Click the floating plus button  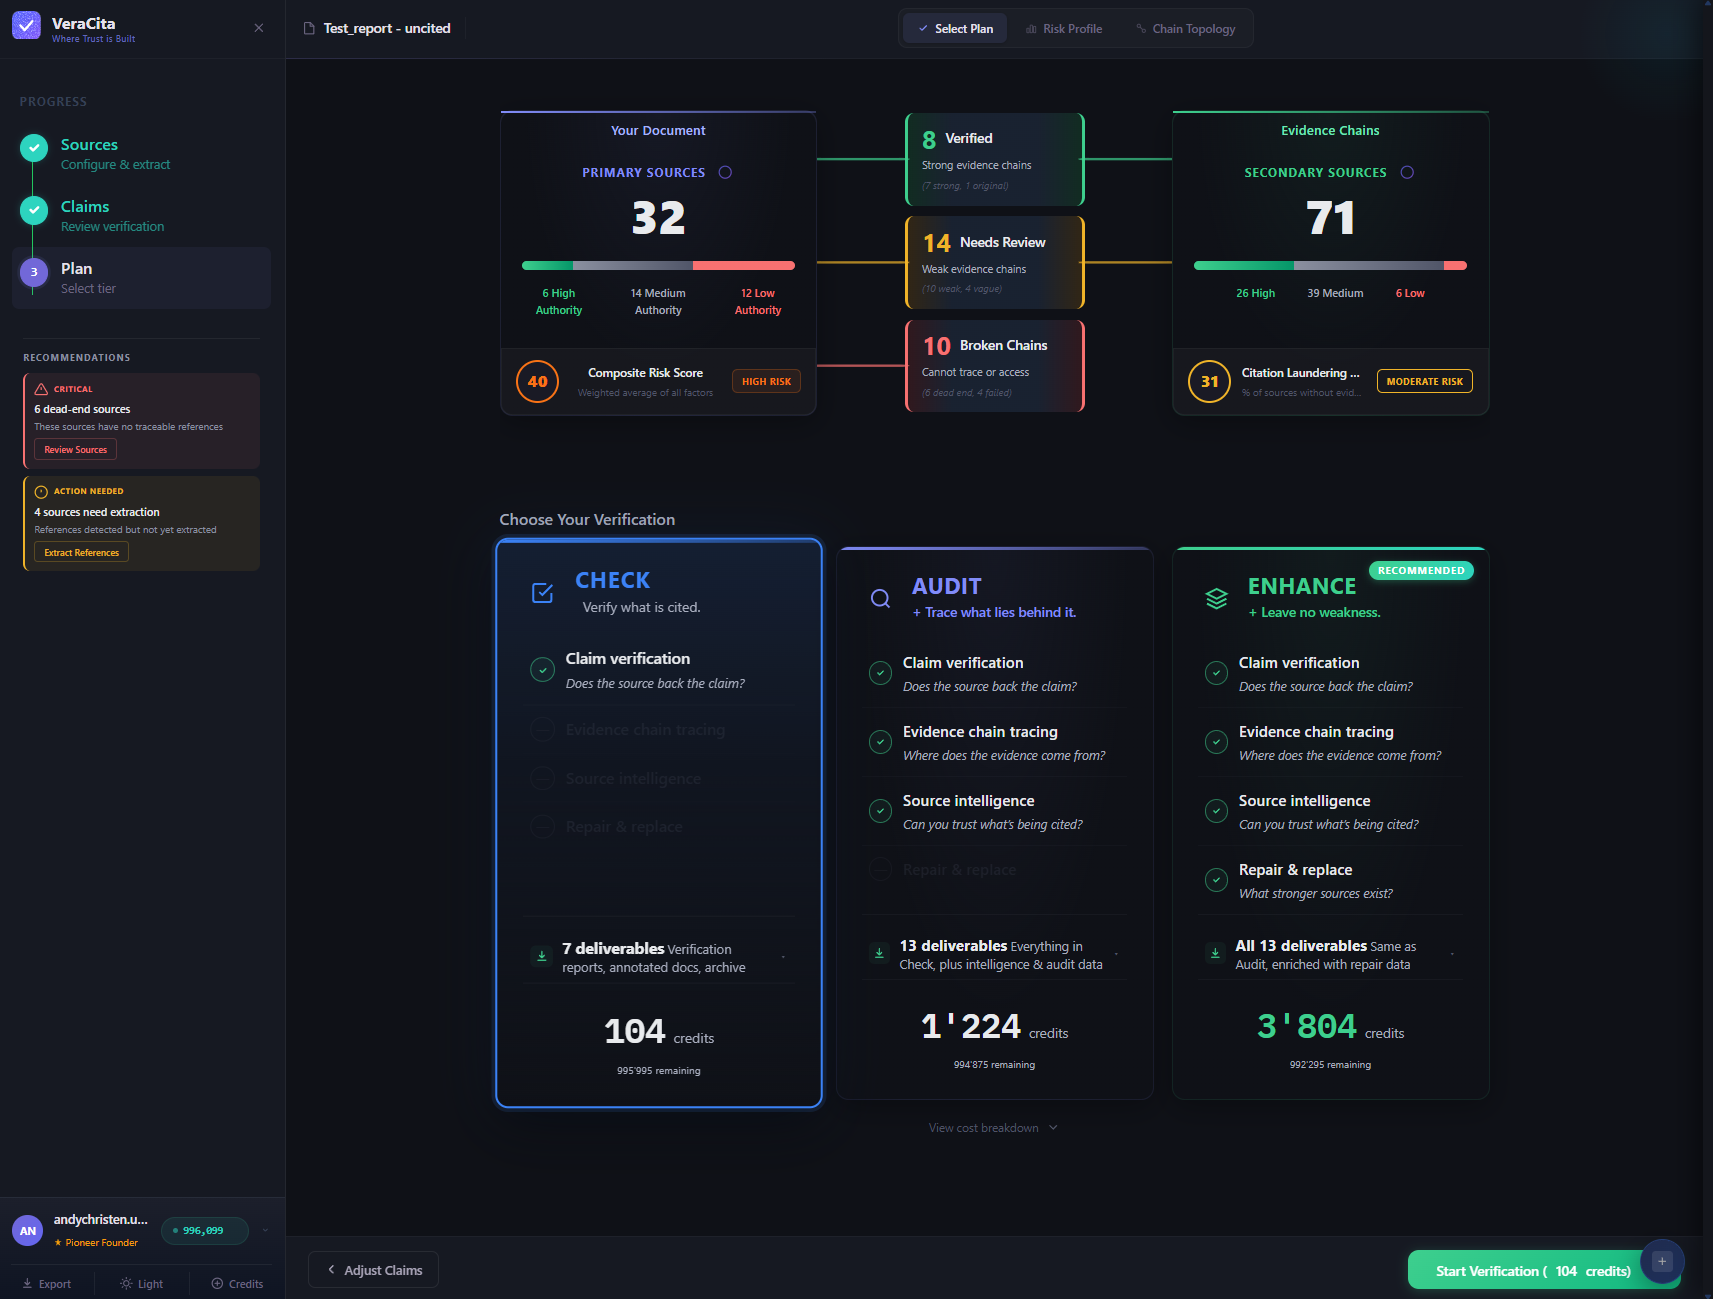pyautogui.click(x=1662, y=1261)
